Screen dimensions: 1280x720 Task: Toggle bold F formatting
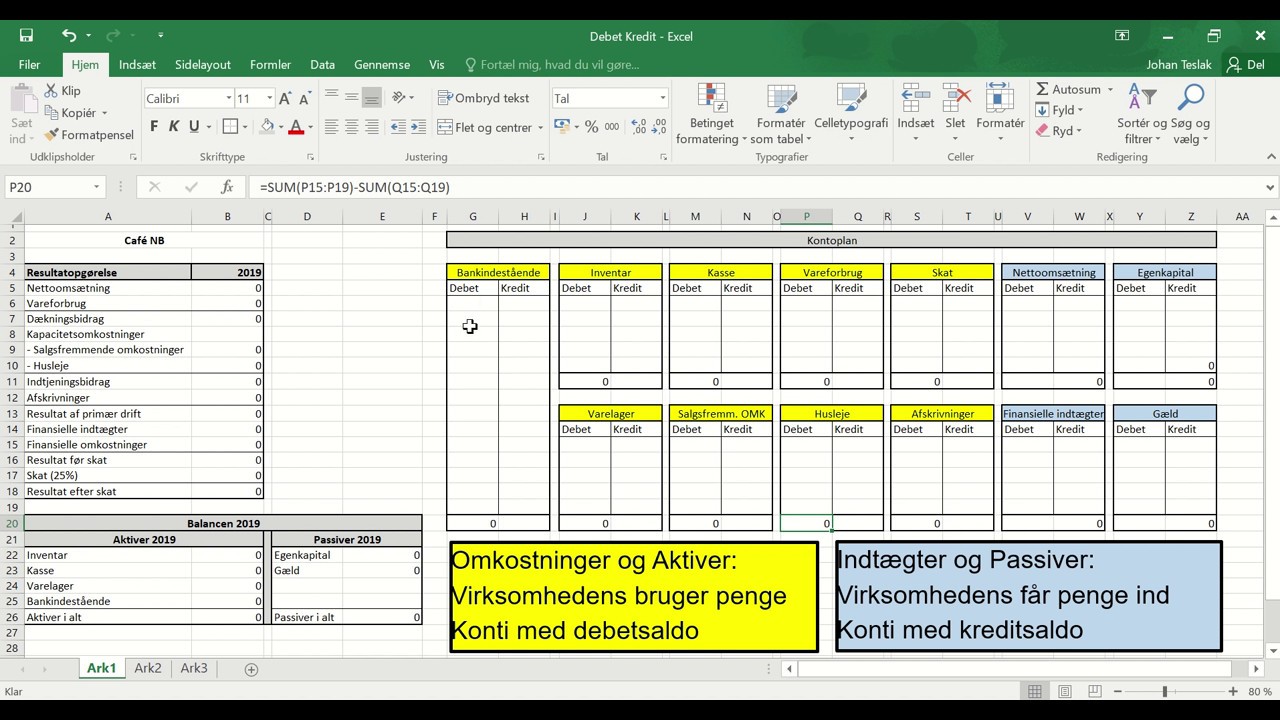(154, 127)
